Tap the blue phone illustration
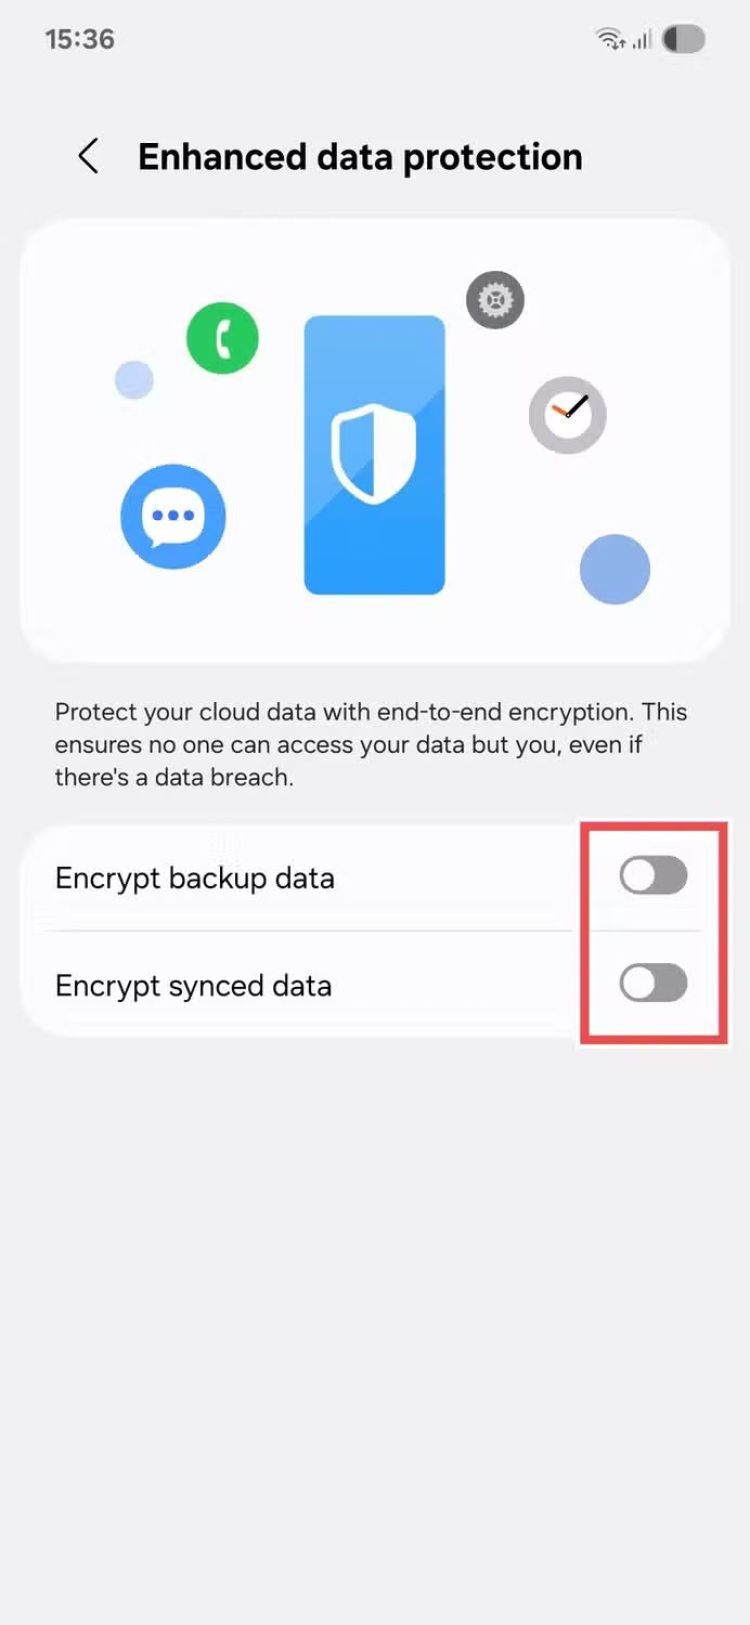 click(374, 455)
